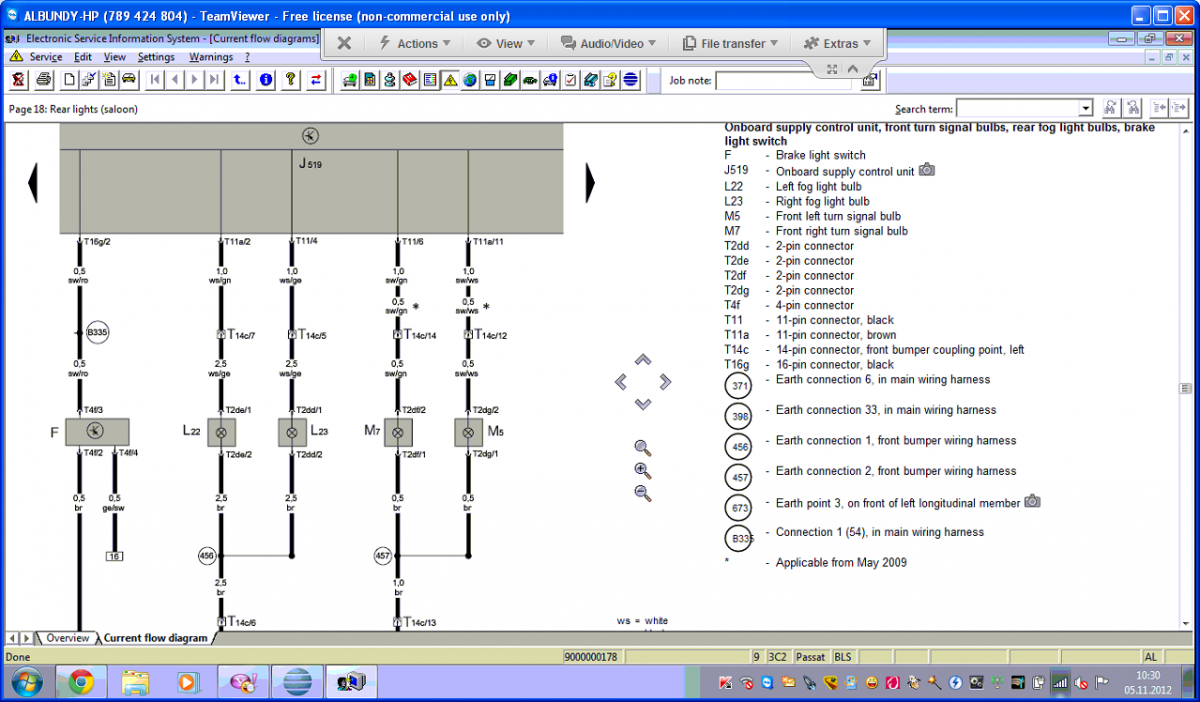Open the Warnings menu
Viewport: 1200px width, 702px height.
click(x=211, y=57)
